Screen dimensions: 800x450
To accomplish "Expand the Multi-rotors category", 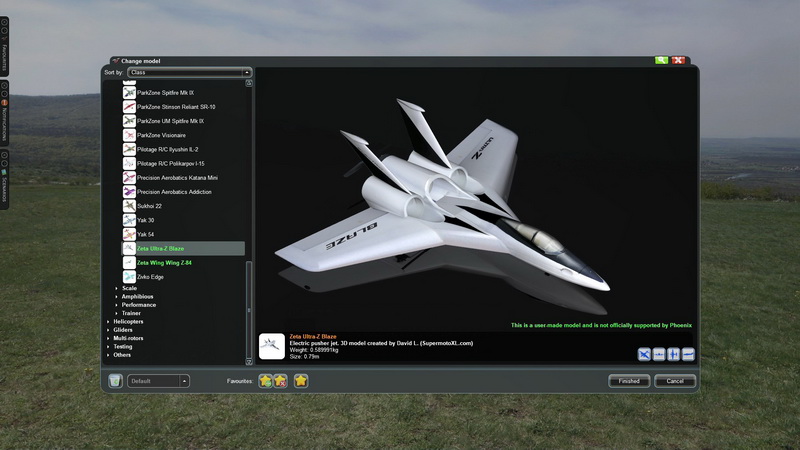I will click(x=109, y=338).
